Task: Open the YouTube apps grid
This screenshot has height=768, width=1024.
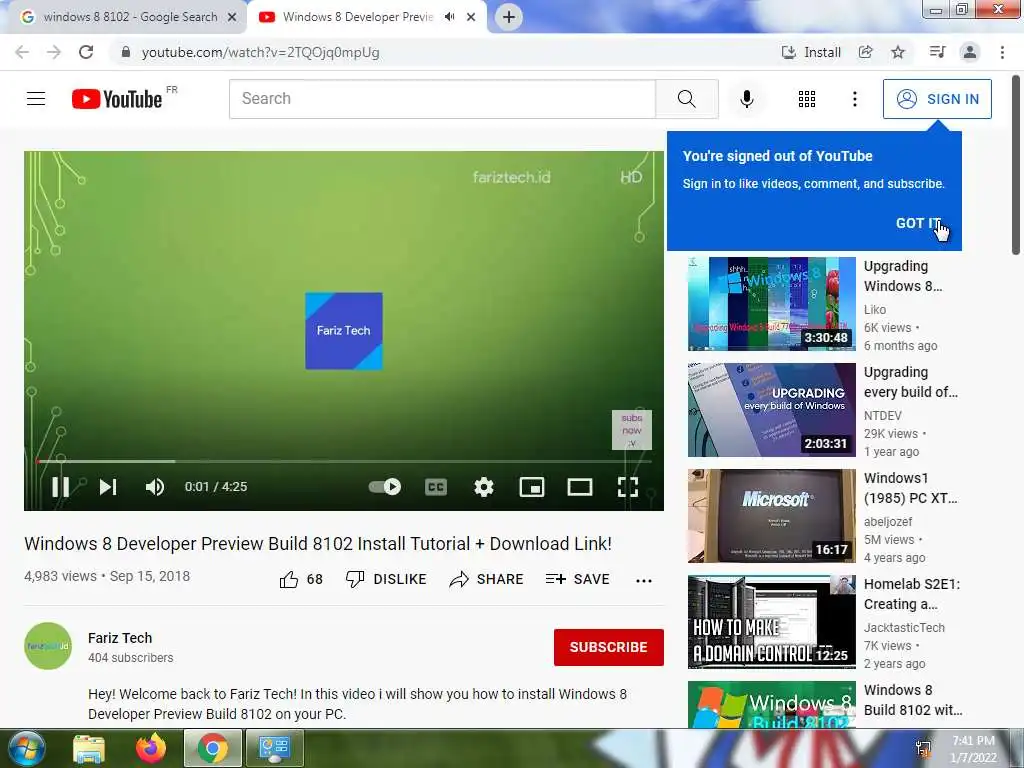Action: pyautogui.click(x=807, y=99)
